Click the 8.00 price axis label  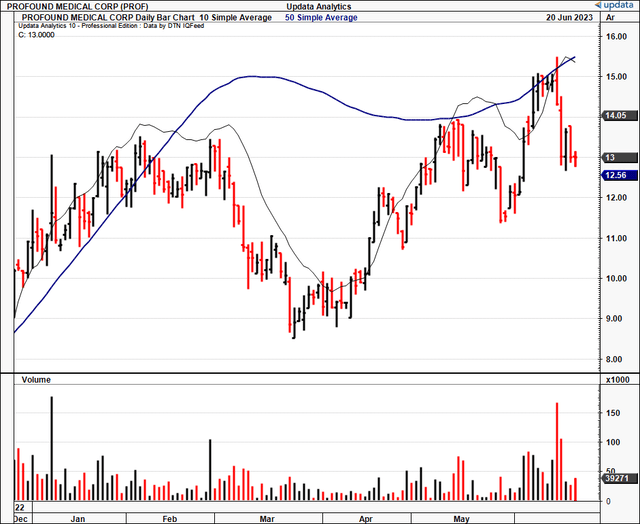[x=616, y=360]
